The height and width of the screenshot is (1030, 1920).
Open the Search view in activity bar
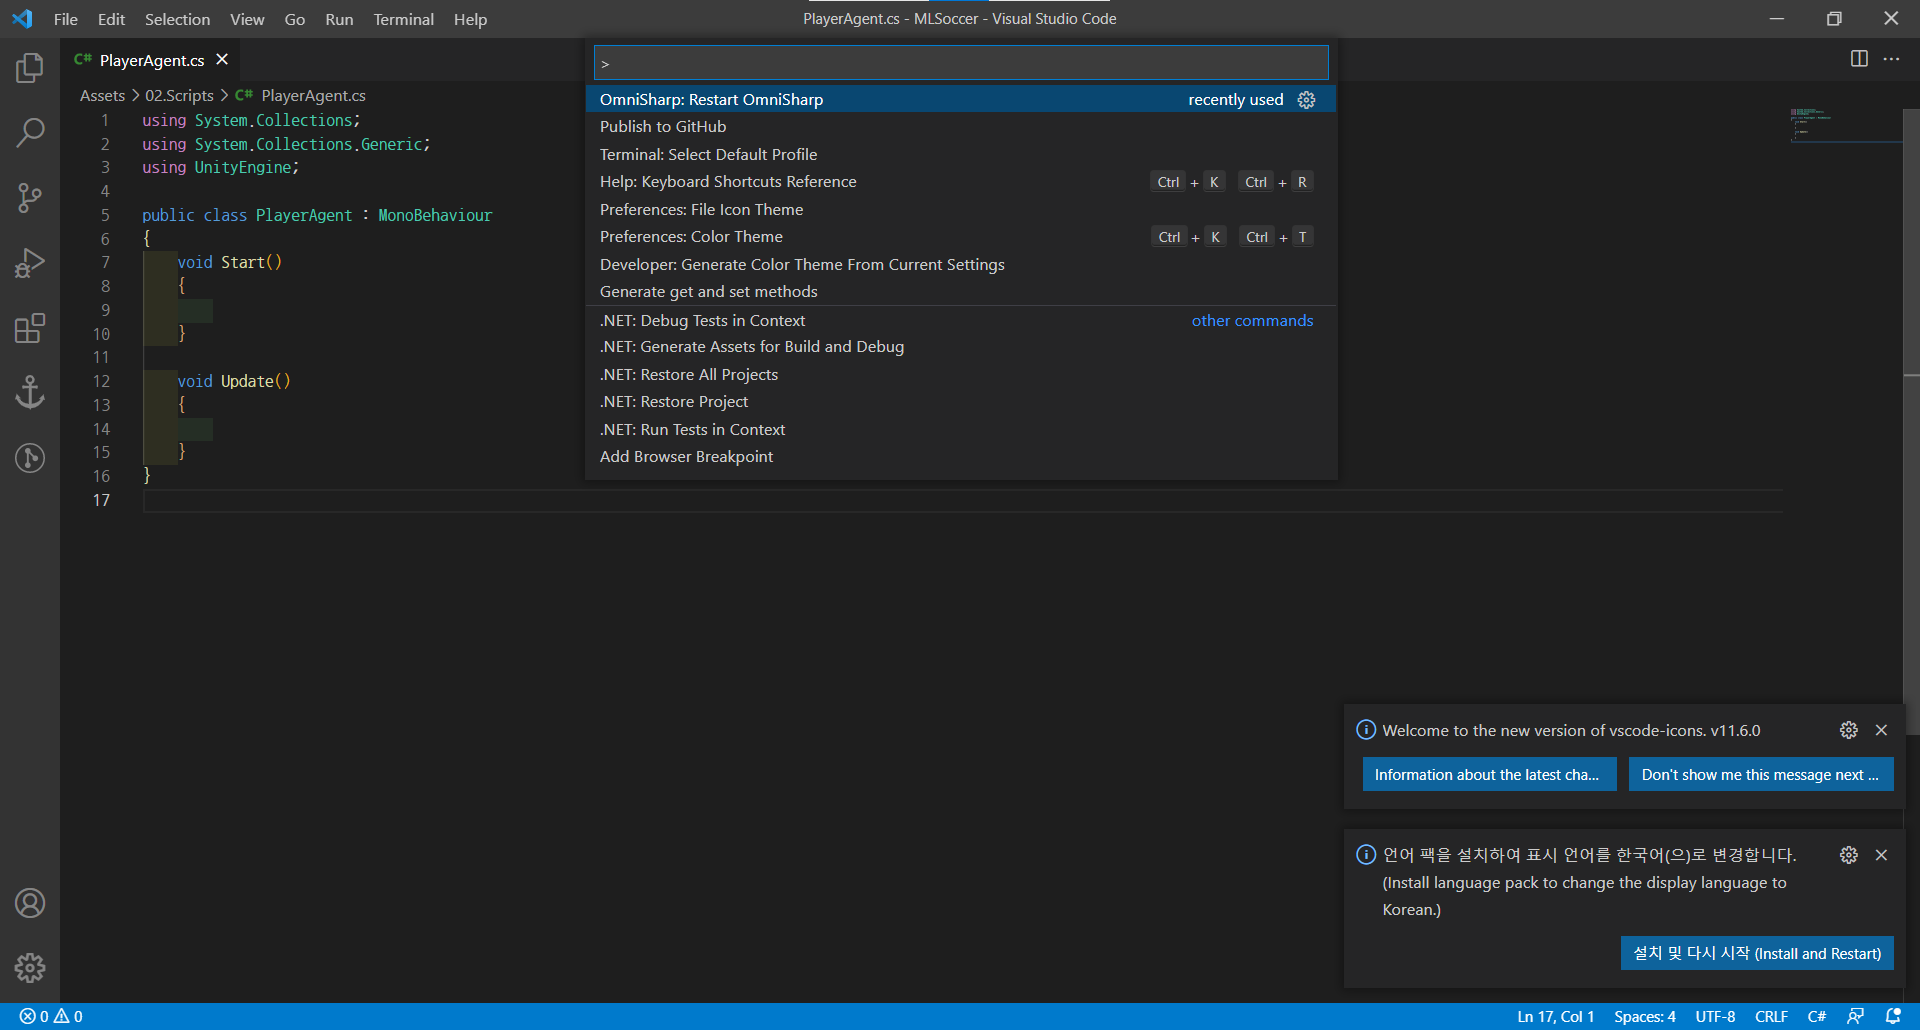click(x=30, y=132)
